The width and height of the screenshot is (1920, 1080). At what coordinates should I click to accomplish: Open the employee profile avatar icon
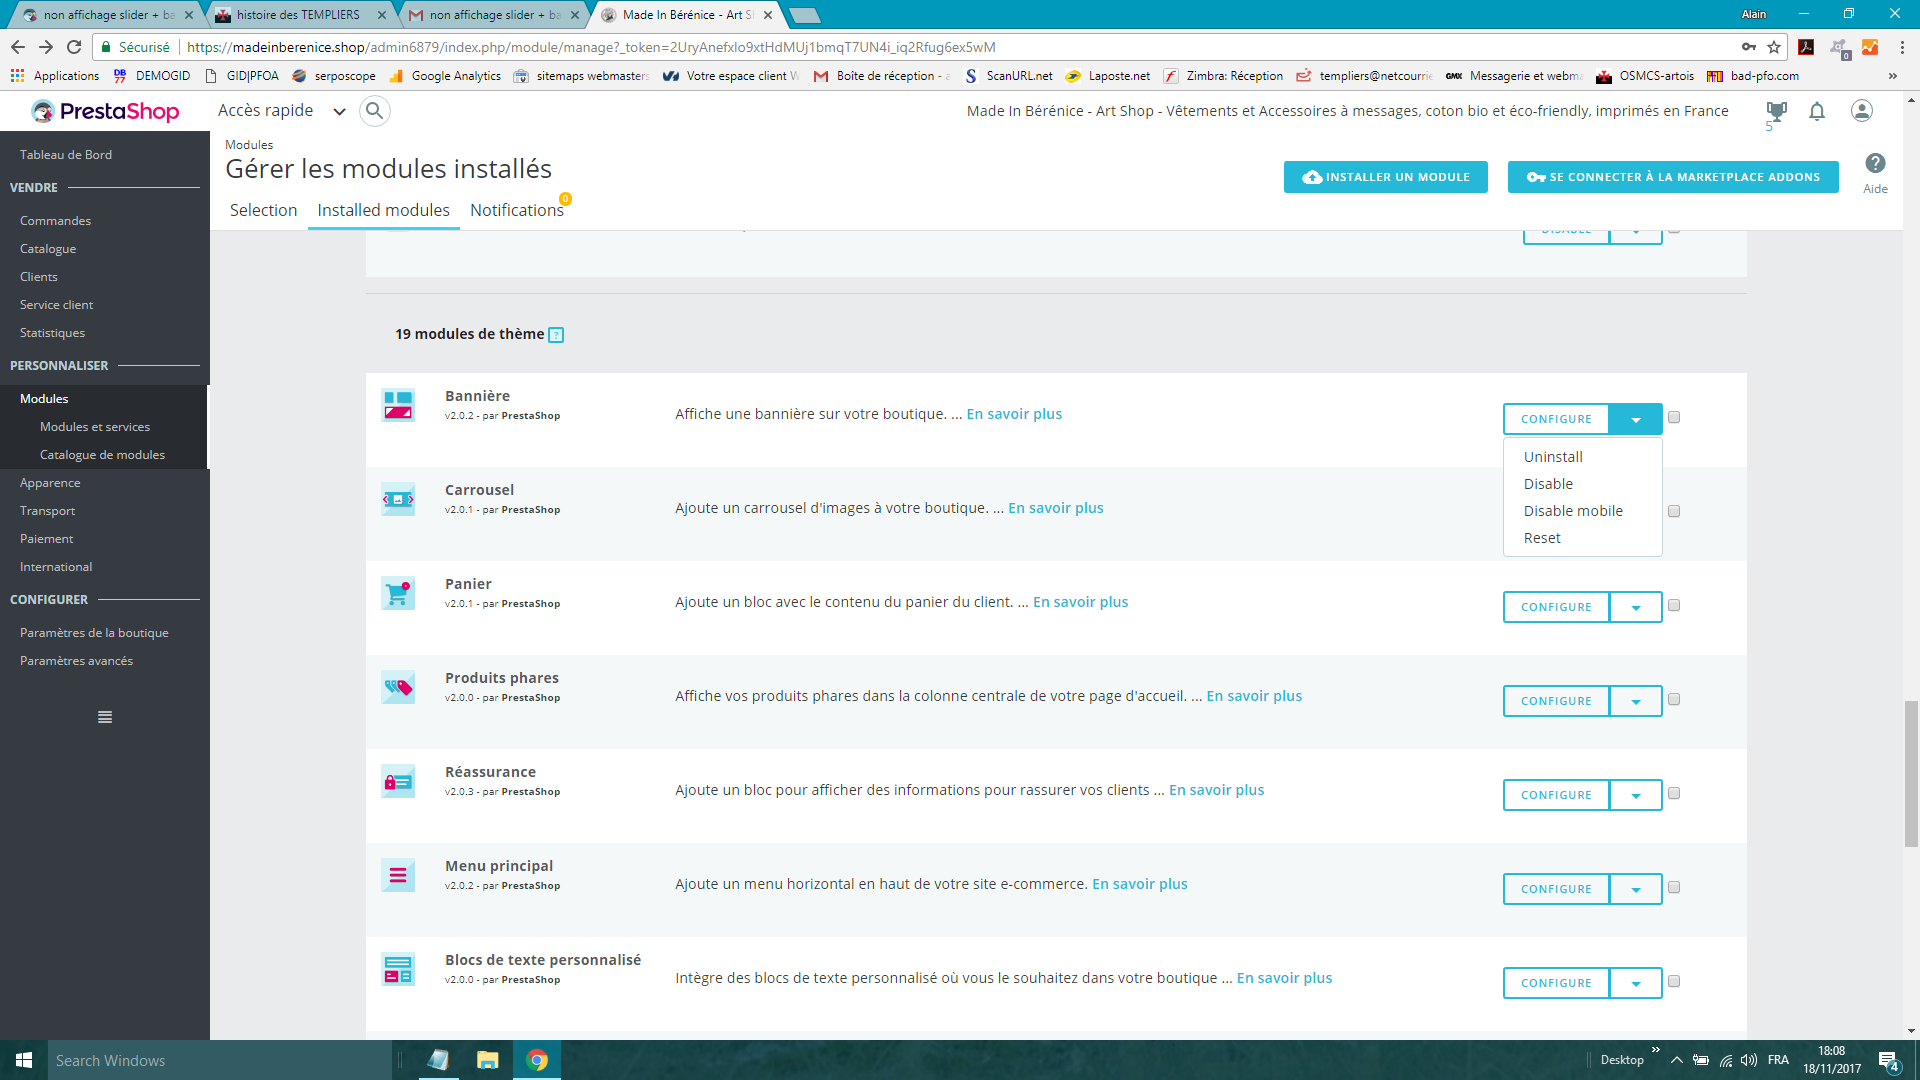click(1861, 111)
